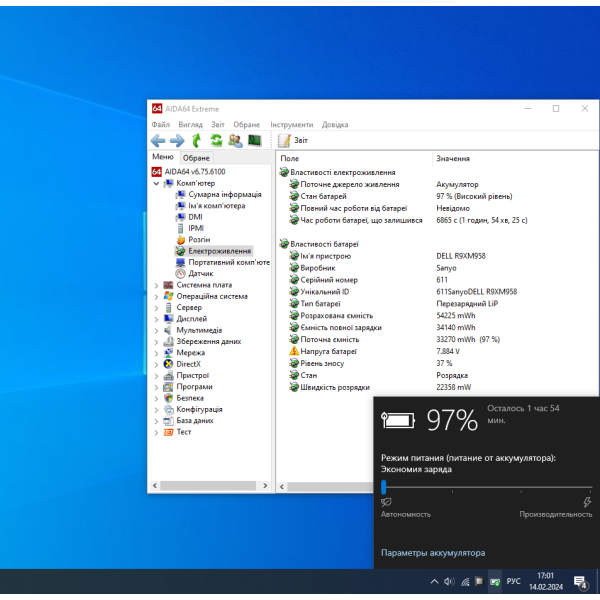The height and width of the screenshot is (600, 600).
Task: Open the Довідка menu
Action: pos(335,124)
